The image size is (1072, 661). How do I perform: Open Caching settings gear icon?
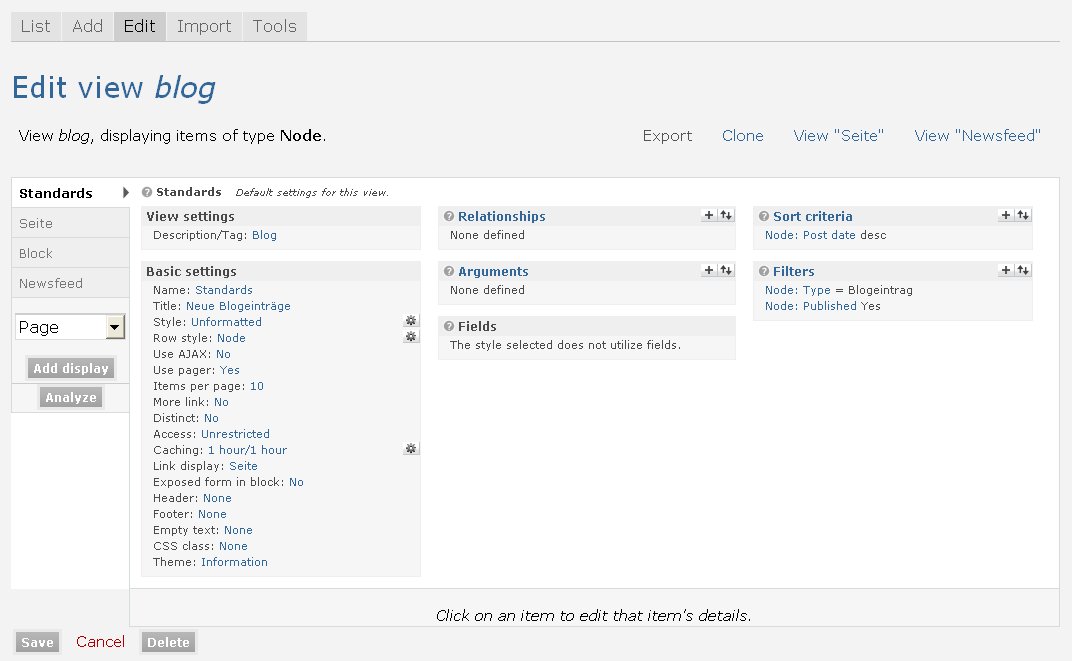[411, 449]
